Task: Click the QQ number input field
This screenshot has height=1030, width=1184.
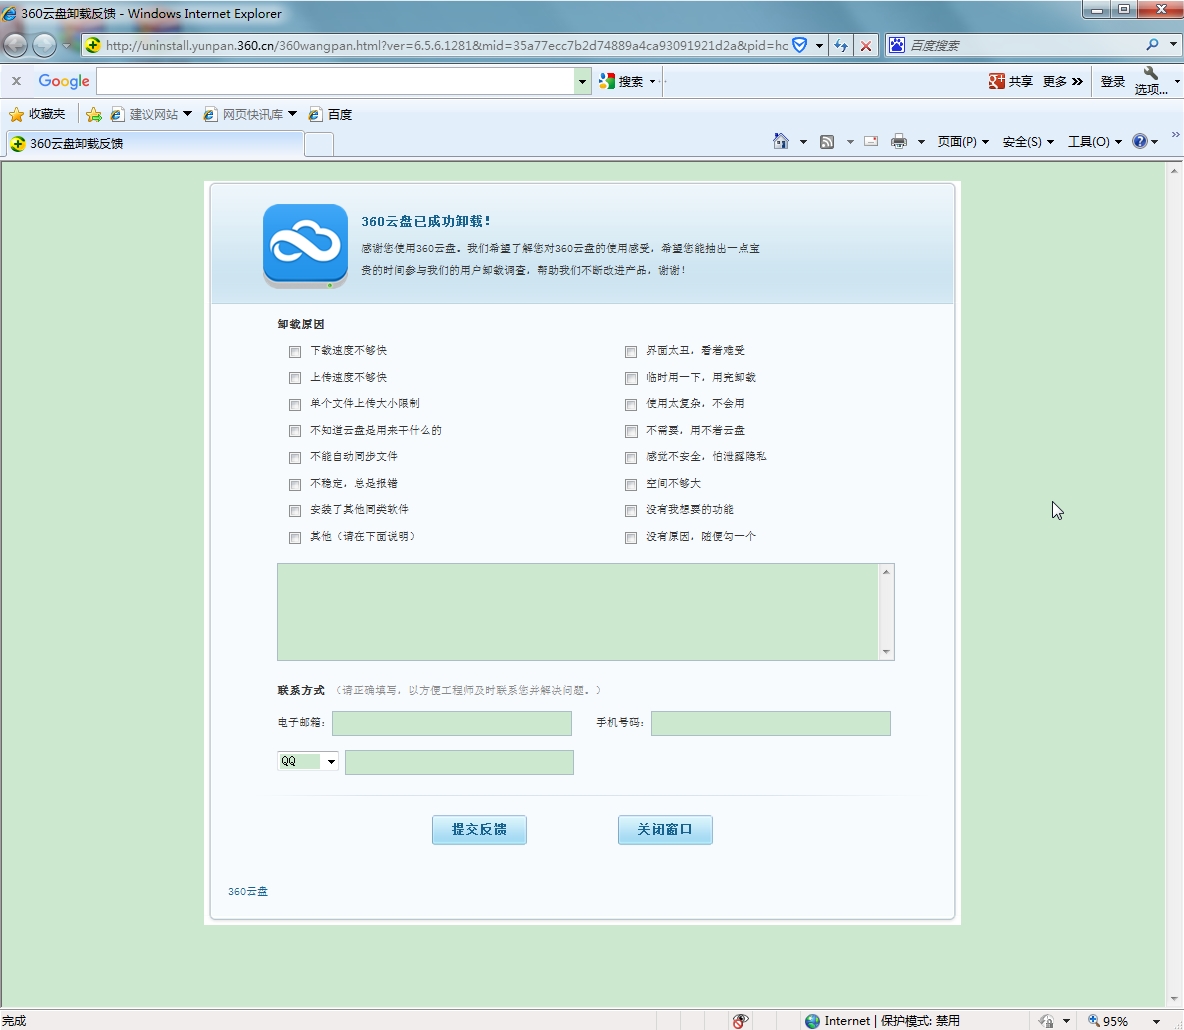Action: [x=459, y=763]
